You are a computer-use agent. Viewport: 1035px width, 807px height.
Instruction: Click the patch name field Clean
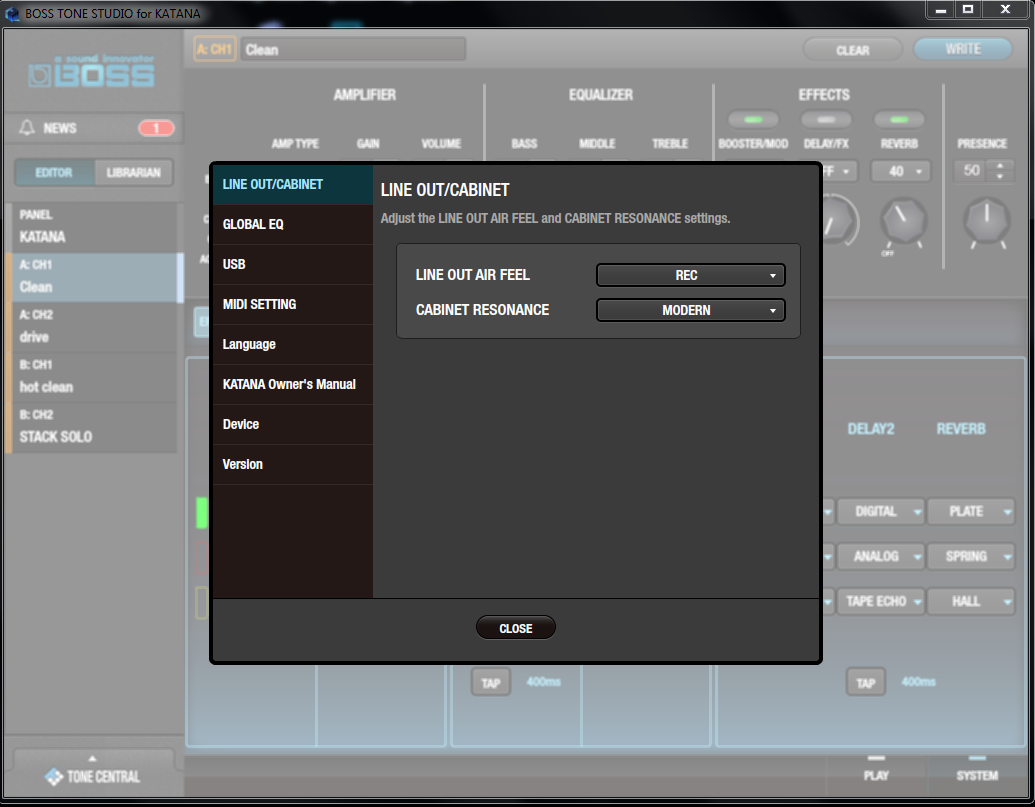[354, 49]
